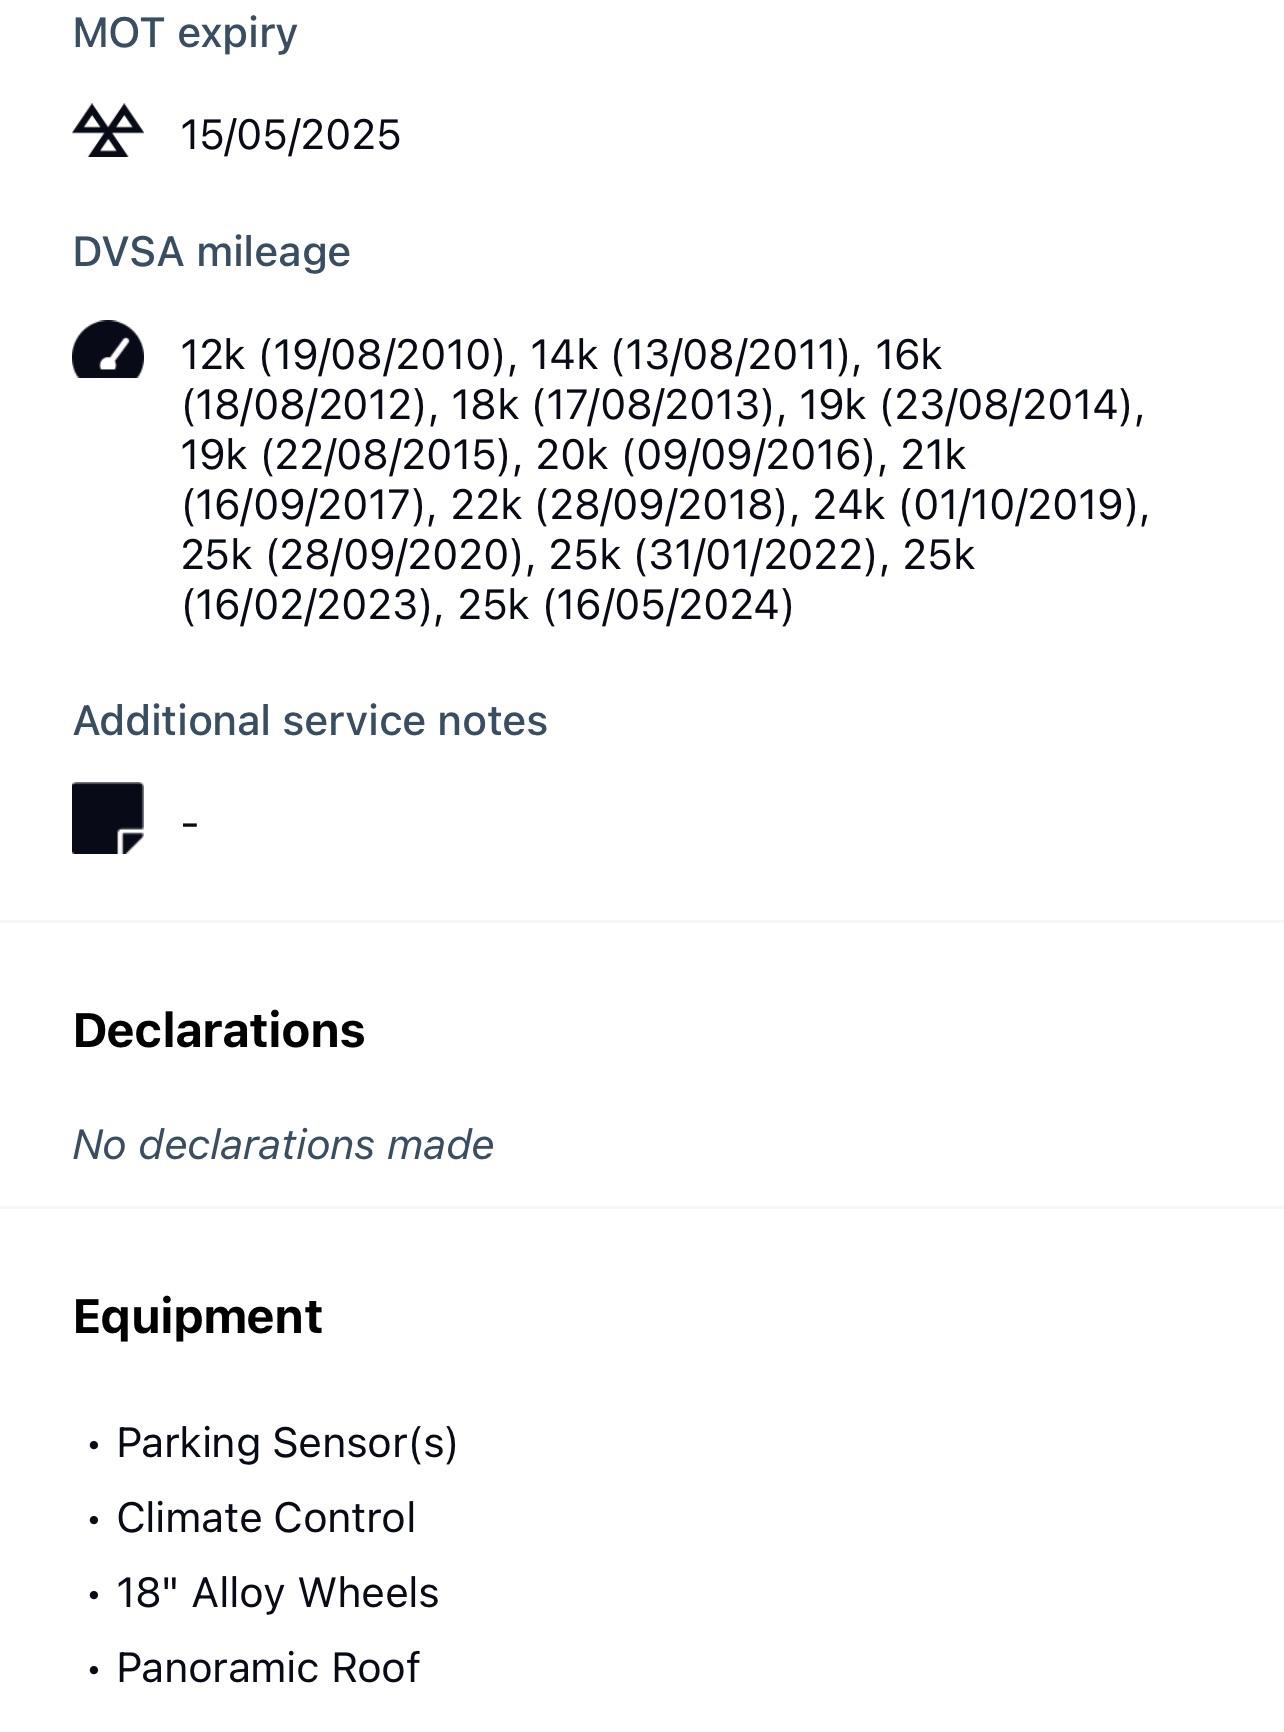This screenshot has width=1284, height=1732.
Task: Tap the DVSA mileage speedometer icon
Action: pos(108,350)
